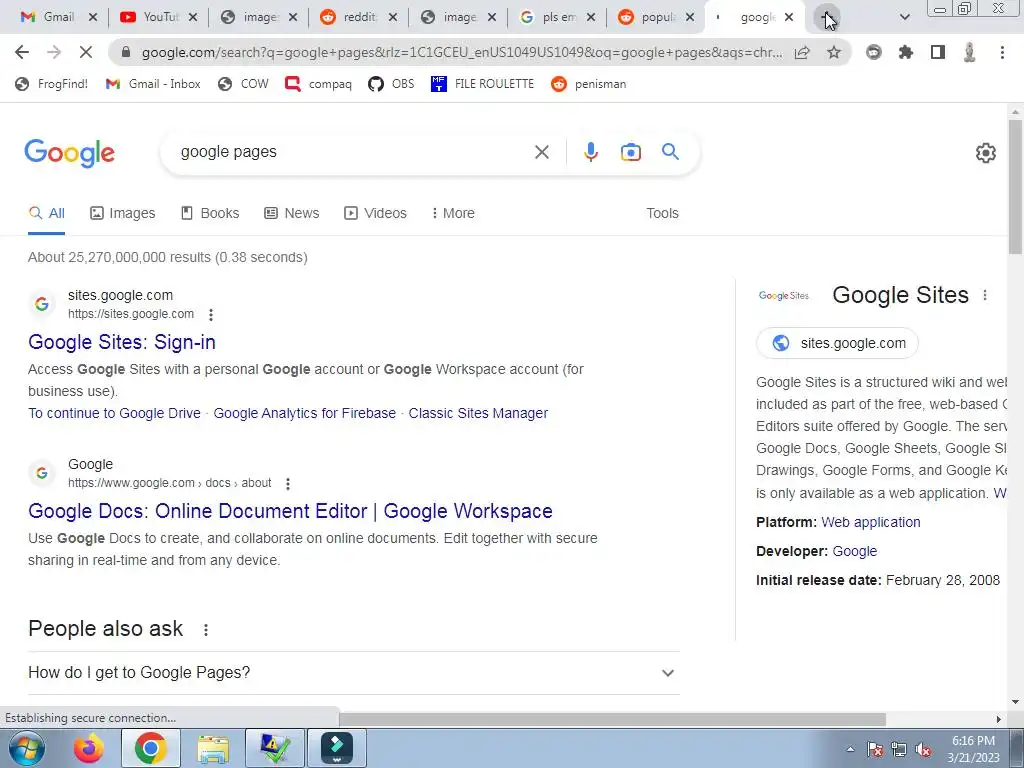Image resolution: width=1024 pixels, height=768 pixels.
Task: Switch to the pls em Google tab
Action: coord(557,18)
